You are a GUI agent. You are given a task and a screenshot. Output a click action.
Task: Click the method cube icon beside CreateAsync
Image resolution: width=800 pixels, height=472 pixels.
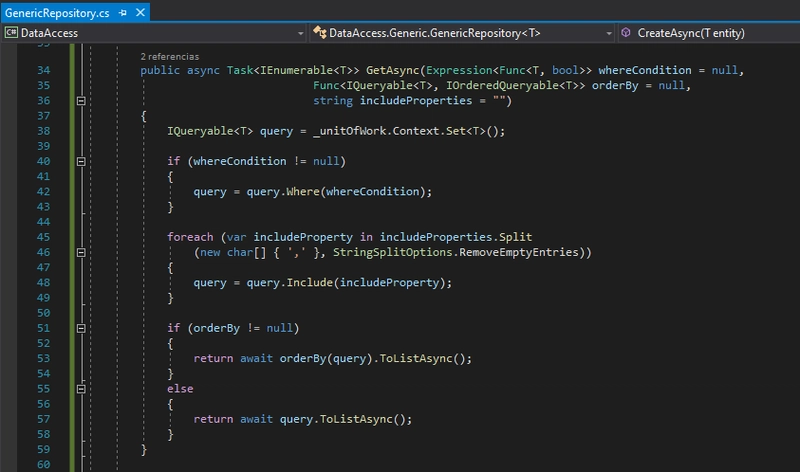pos(626,32)
